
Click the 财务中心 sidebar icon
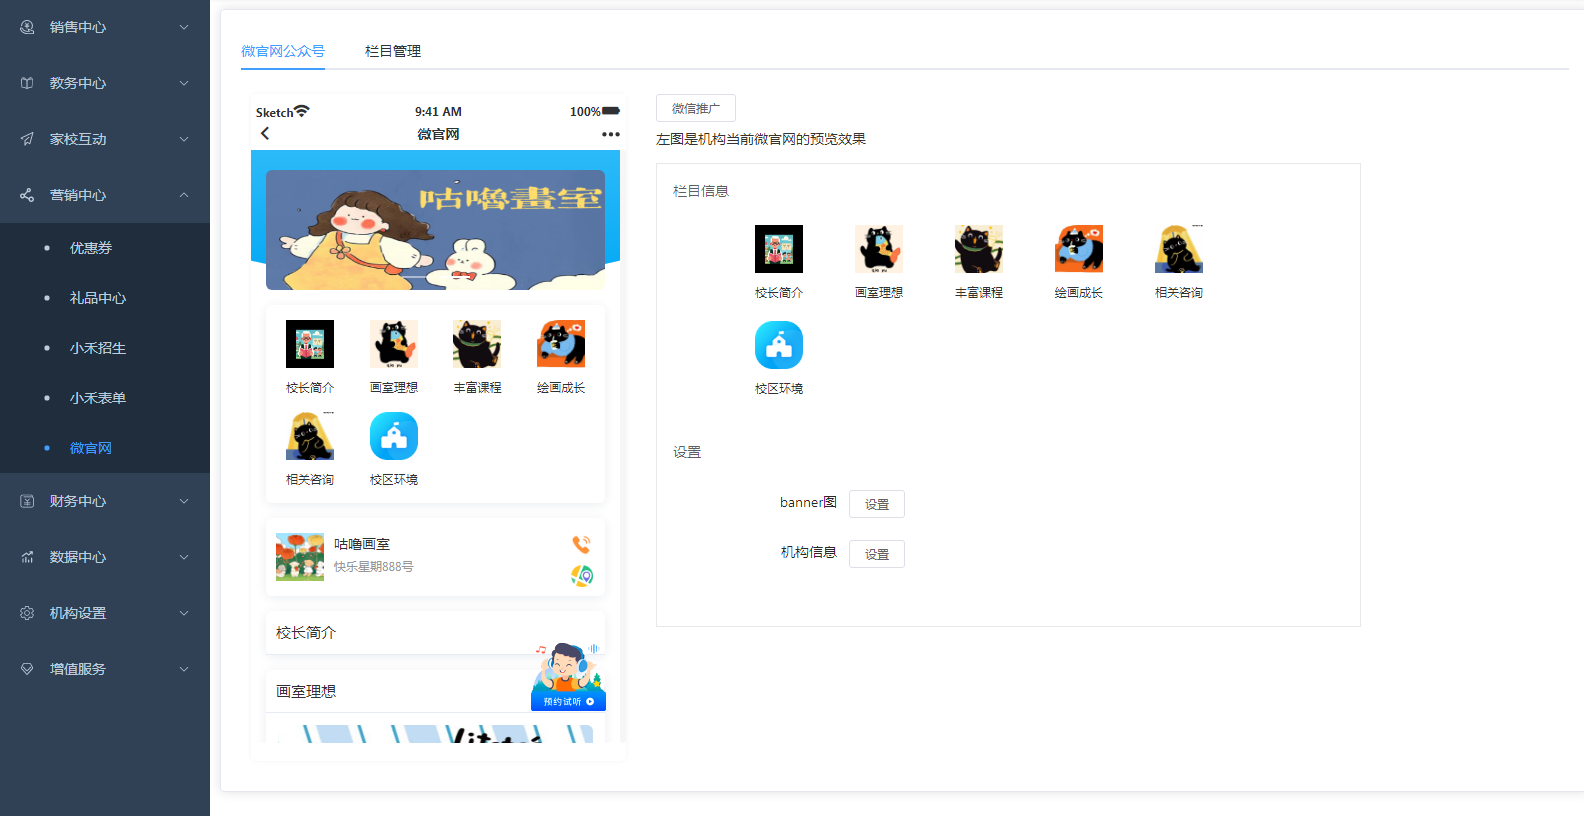click(27, 501)
